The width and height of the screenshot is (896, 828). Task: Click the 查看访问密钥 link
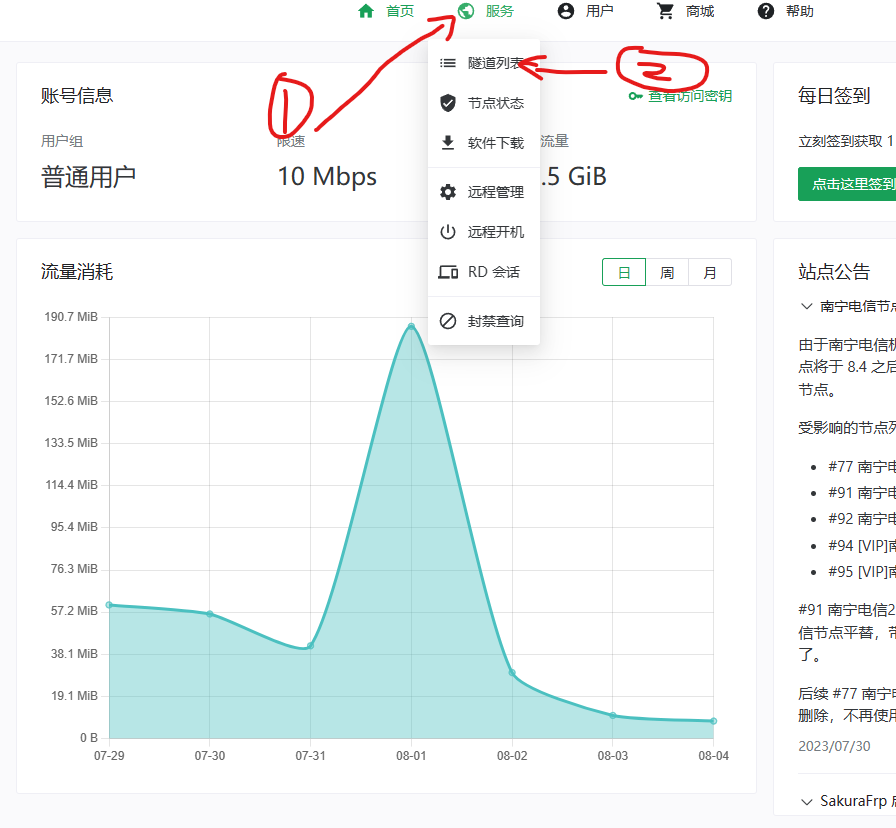(x=680, y=96)
